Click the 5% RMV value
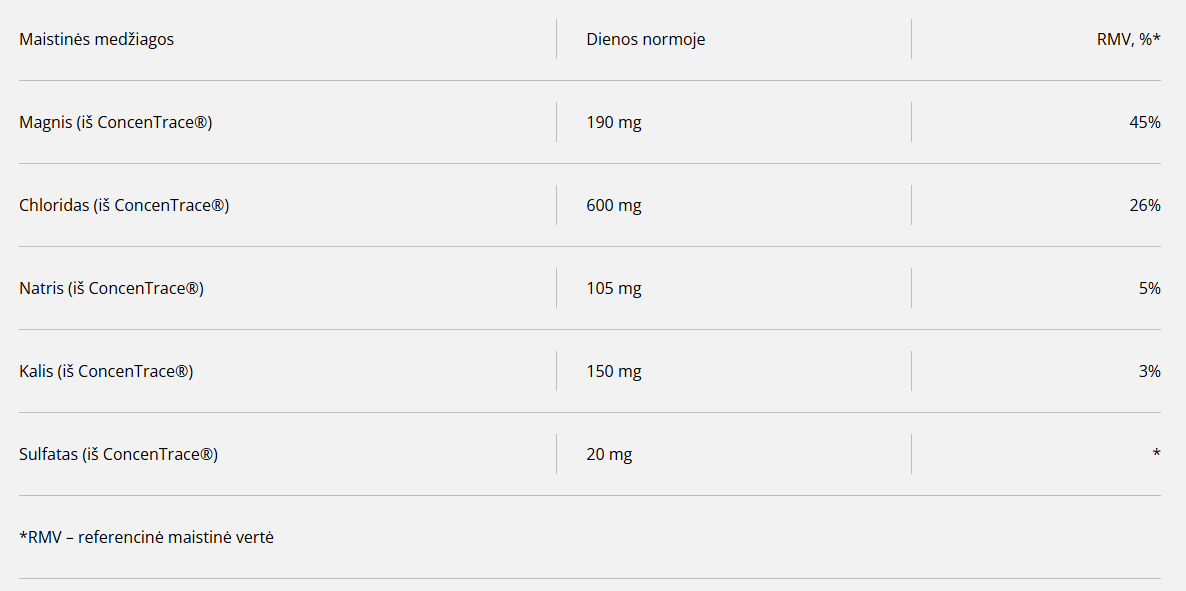The image size is (1186, 591). pyautogui.click(x=1149, y=289)
